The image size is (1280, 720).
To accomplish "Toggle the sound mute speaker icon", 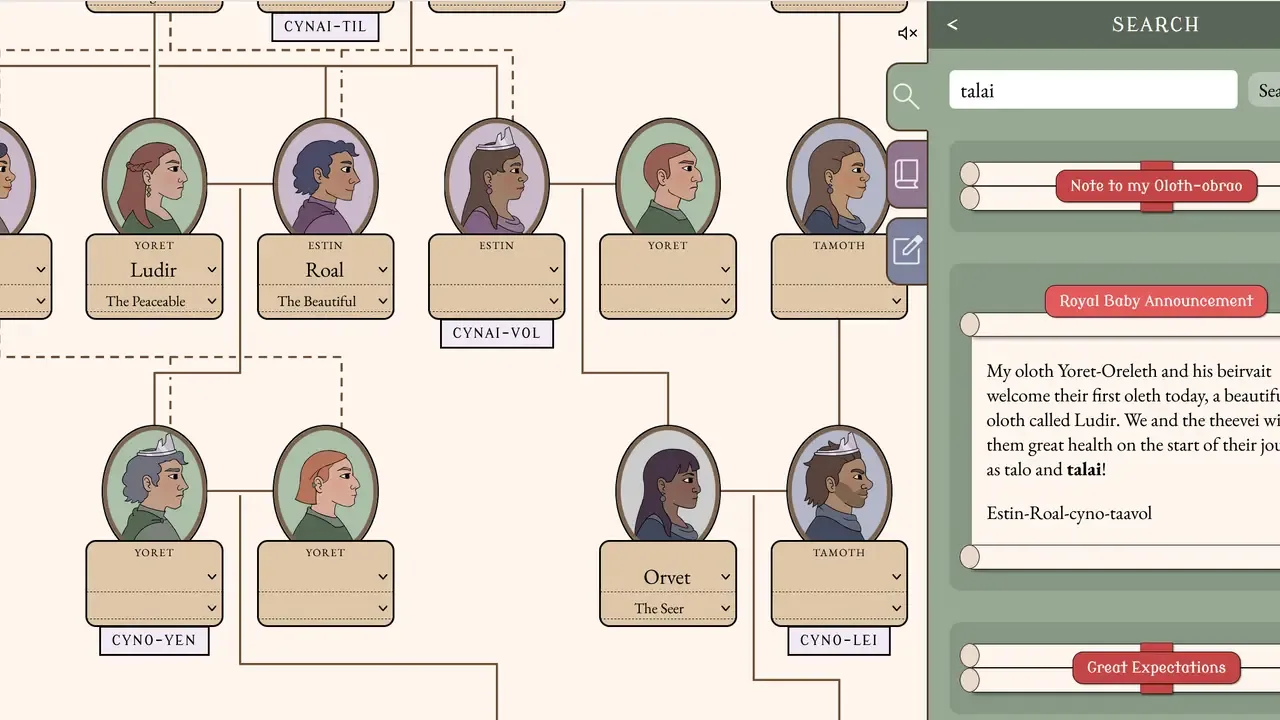I will tap(907, 33).
